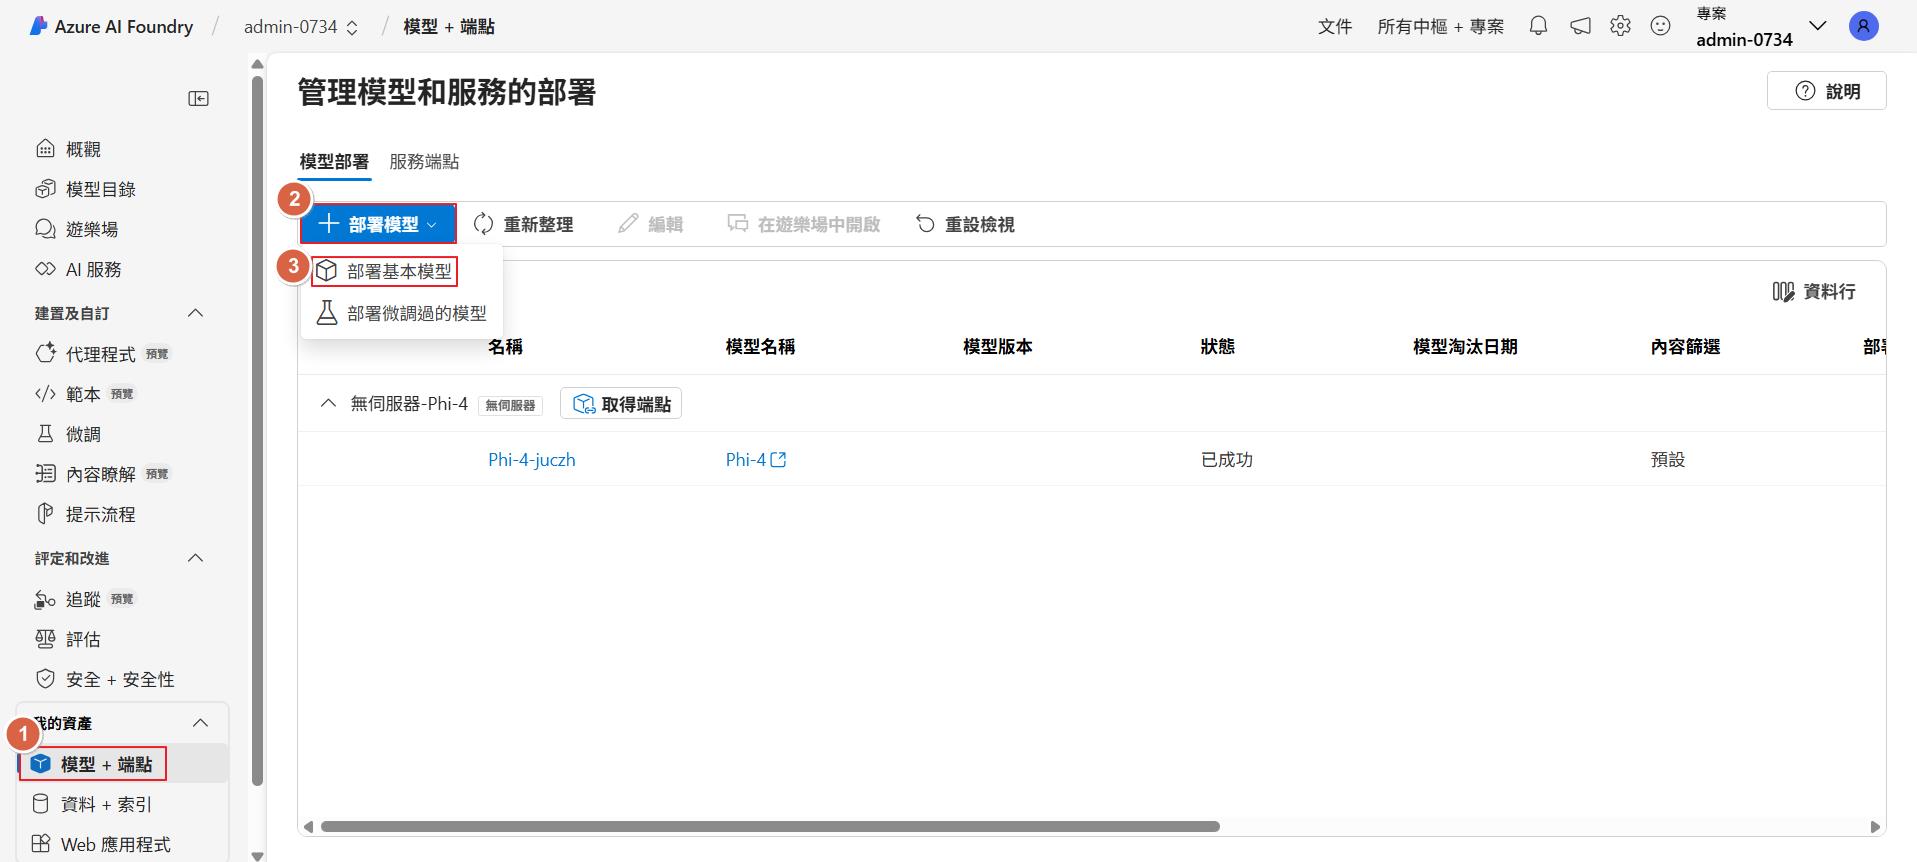
Task: Click the user account avatar
Action: pyautogui.click(x=1863, y=27)
